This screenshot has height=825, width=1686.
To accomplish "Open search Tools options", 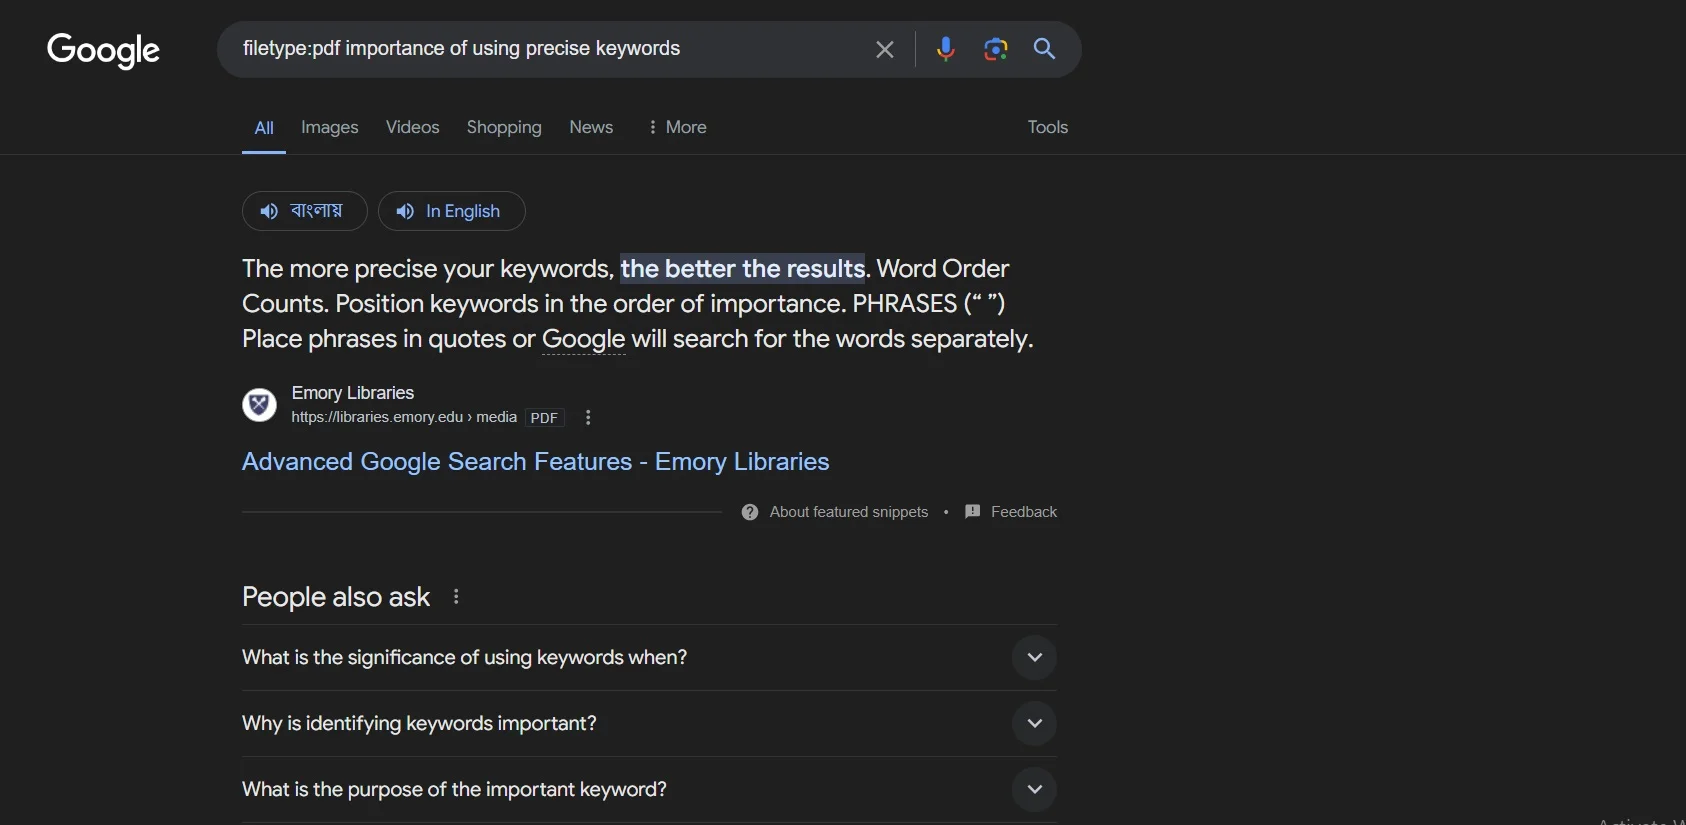I will pos(1048,127).
